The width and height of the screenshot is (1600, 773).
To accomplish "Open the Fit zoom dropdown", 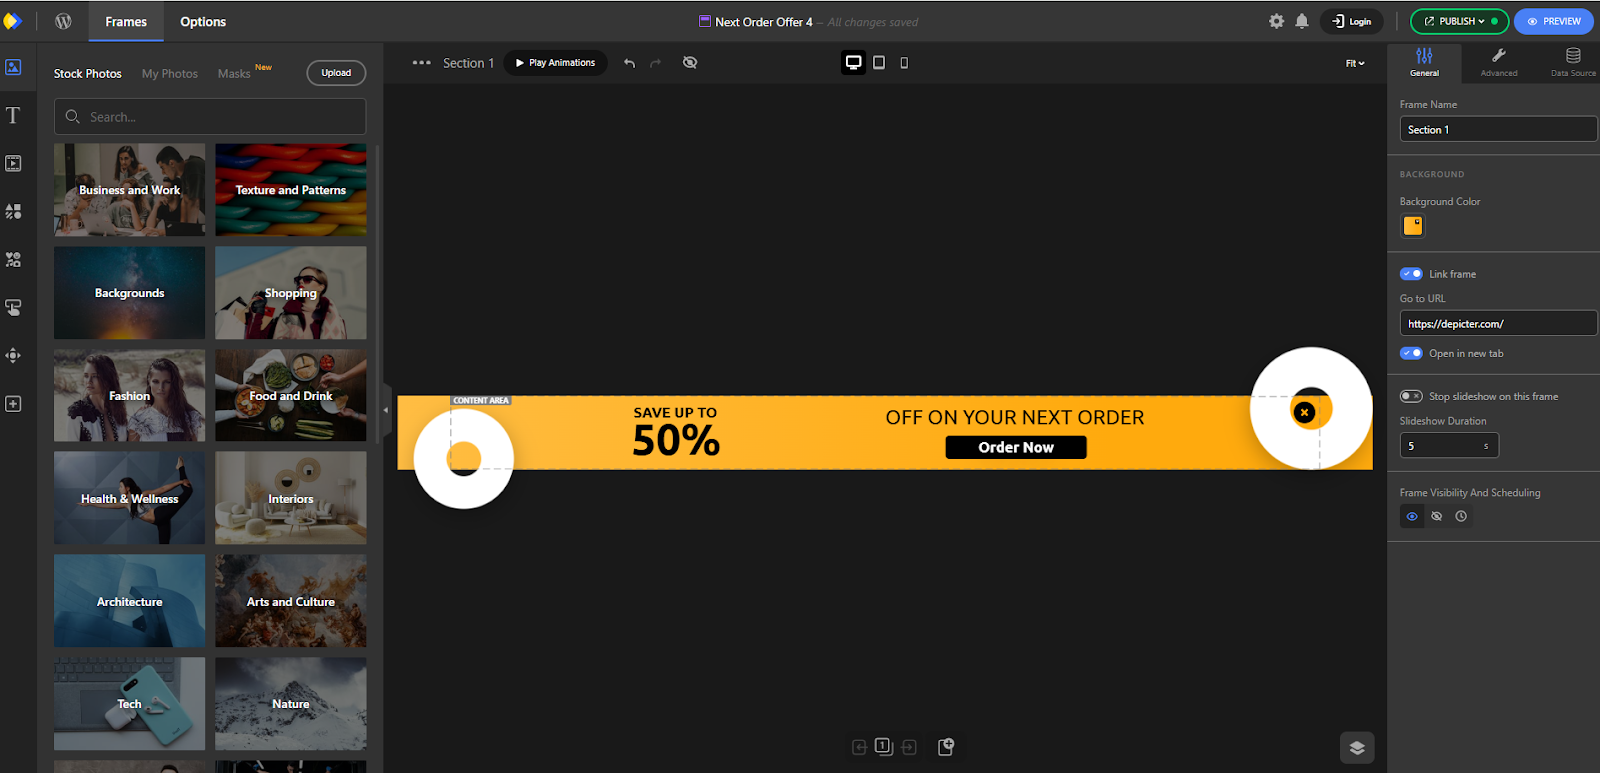I will coord(1354,63).
